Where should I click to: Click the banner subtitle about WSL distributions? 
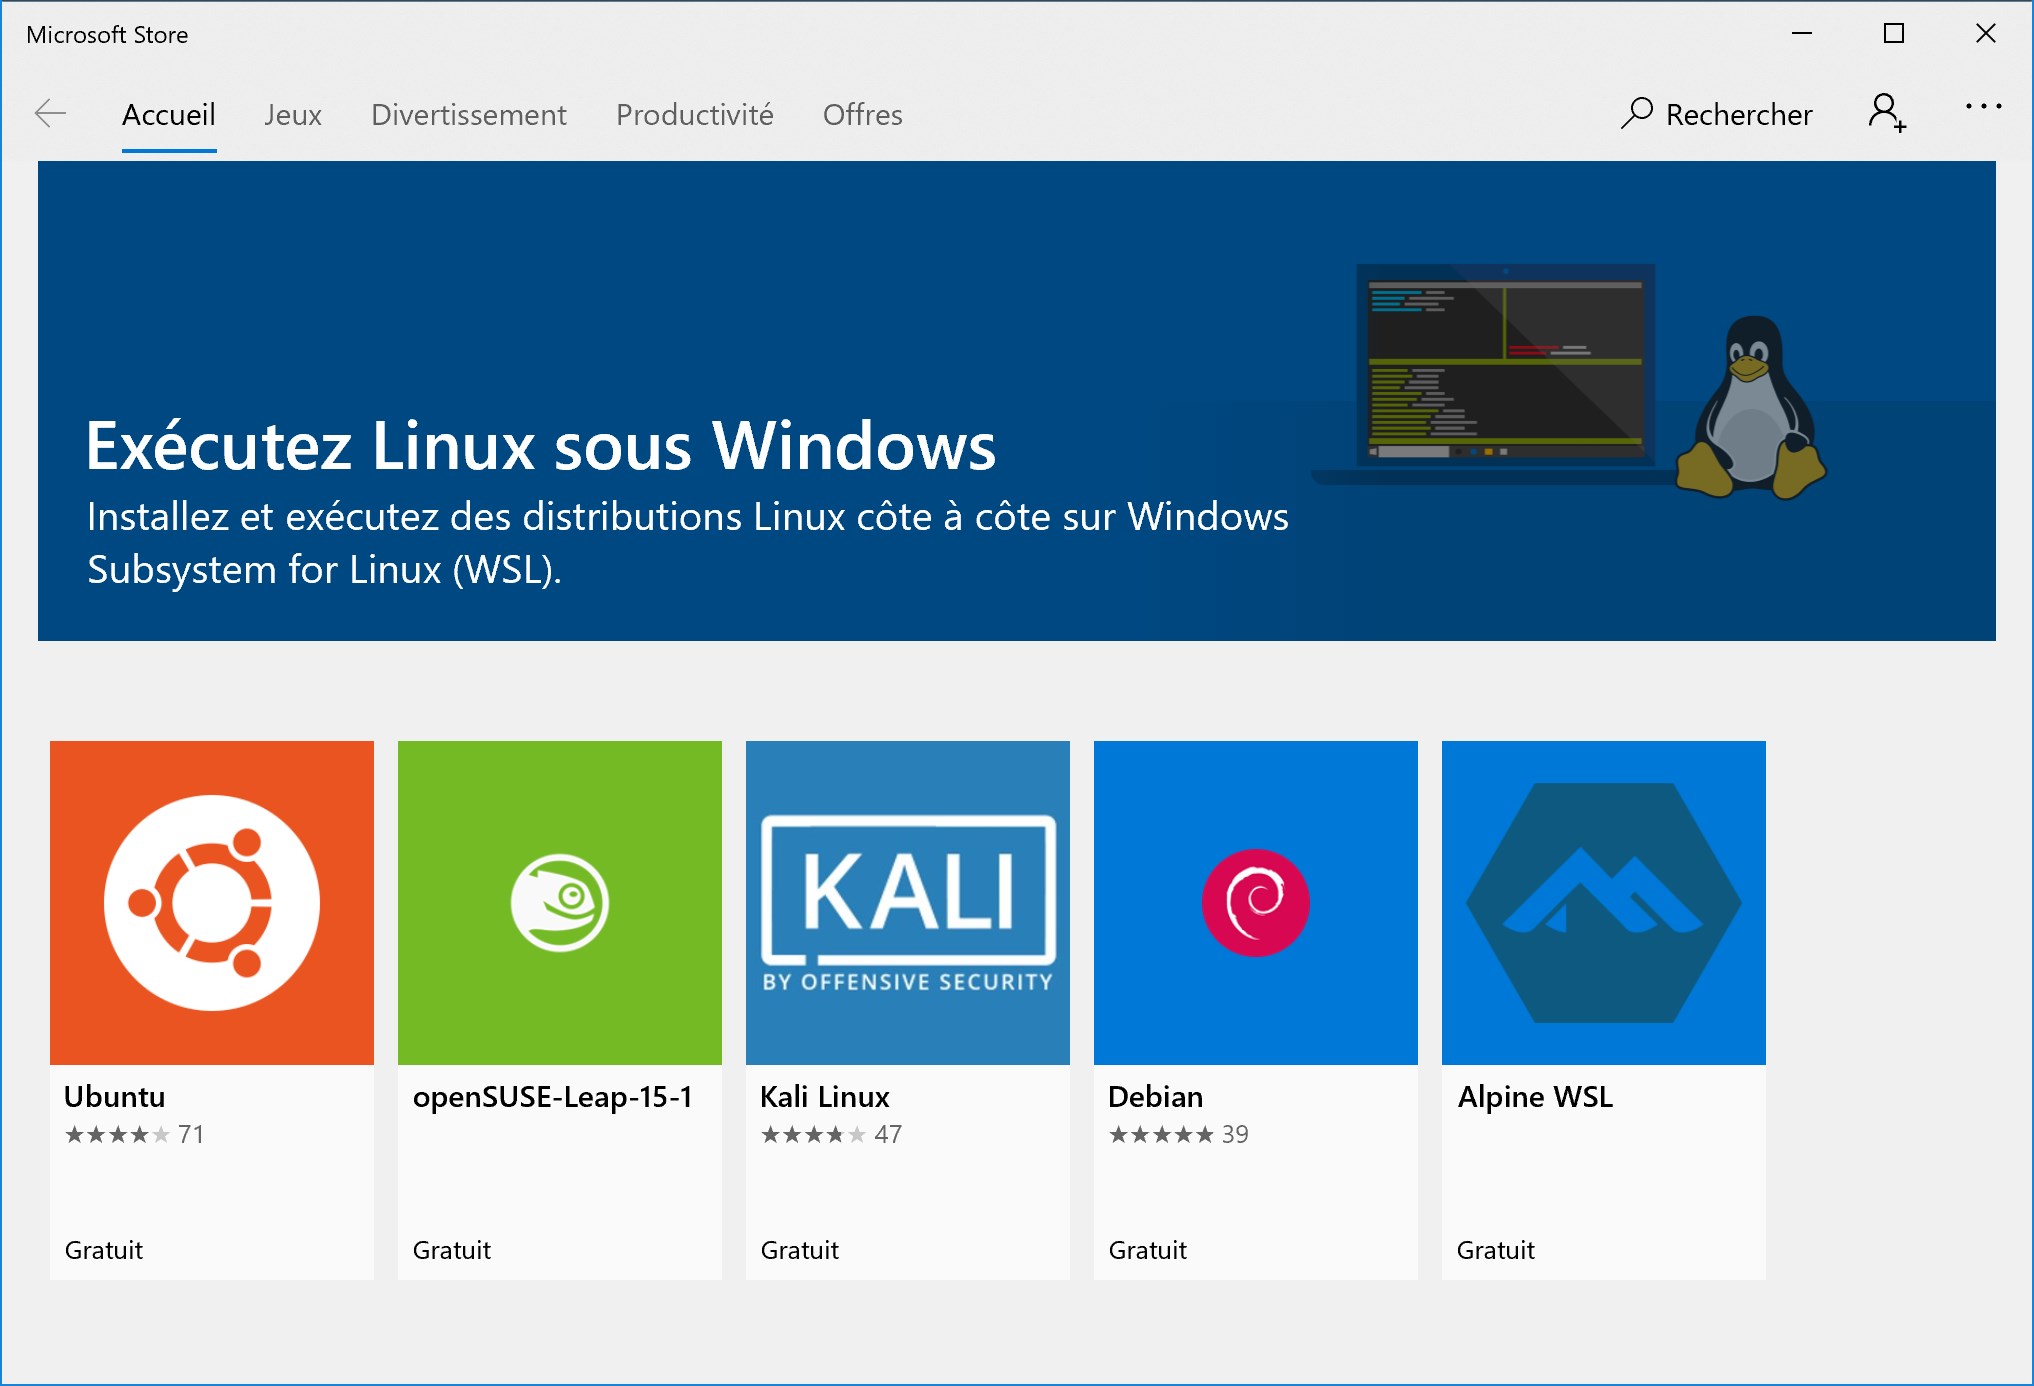(688, 543)
